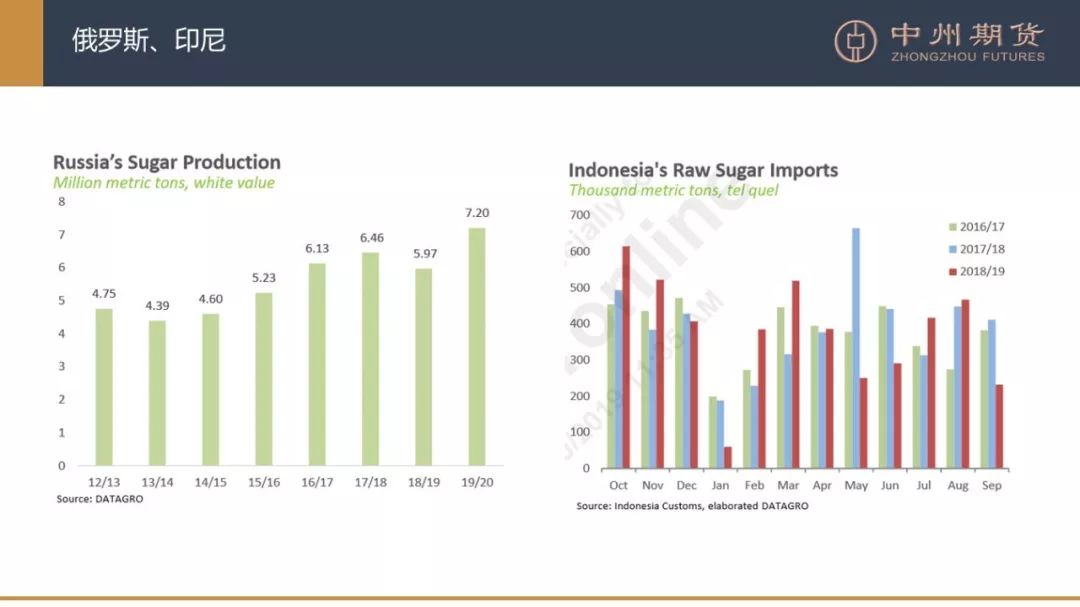Click the 700 y-axis label on Indonesia chart
The image size is (1080, 607).
tap(580, 215)
